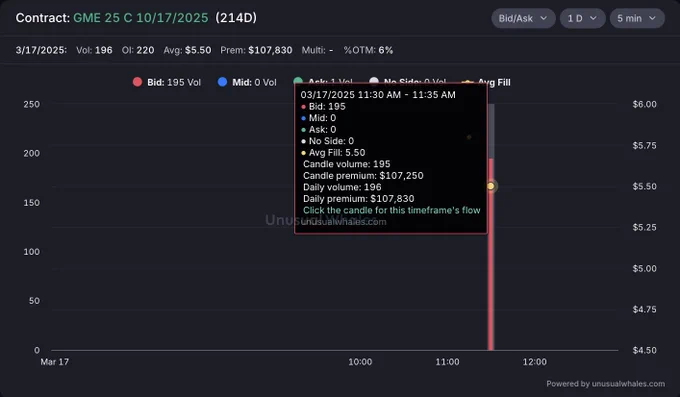Select the Avg: $5.50 value

coord(187,50)
